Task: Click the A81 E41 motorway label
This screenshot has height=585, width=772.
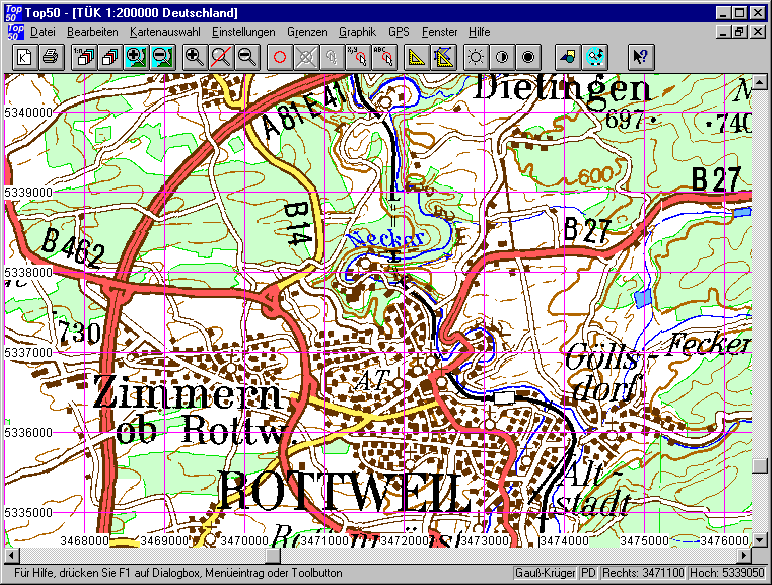Action: 303,111
